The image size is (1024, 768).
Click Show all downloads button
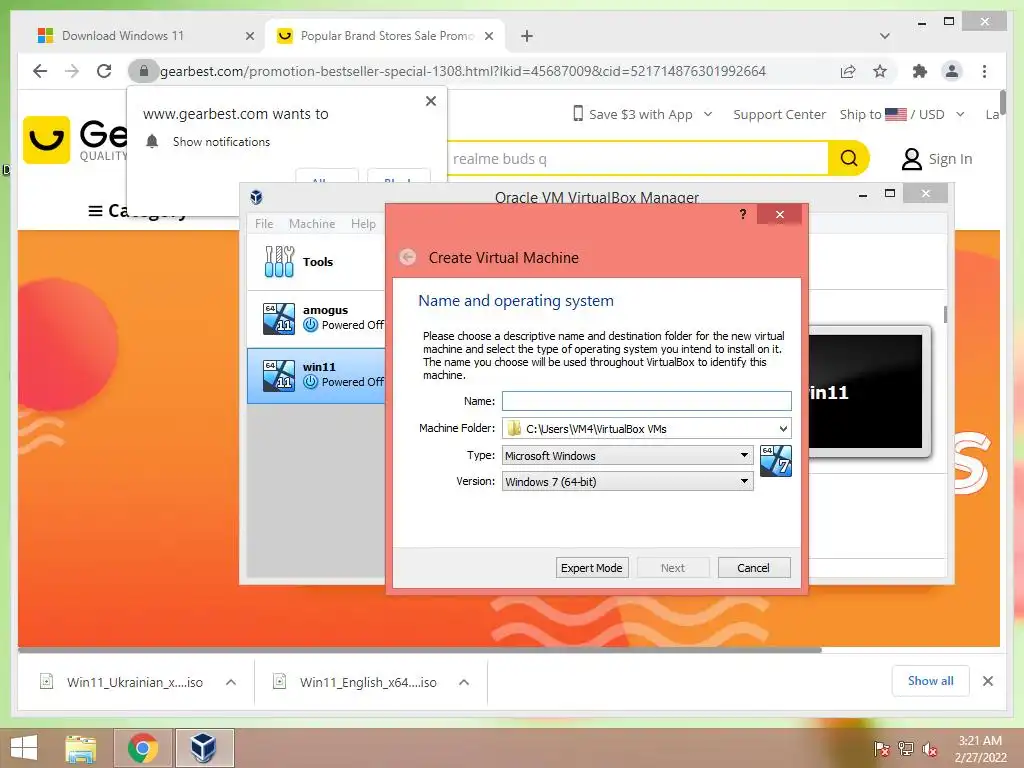930,681
